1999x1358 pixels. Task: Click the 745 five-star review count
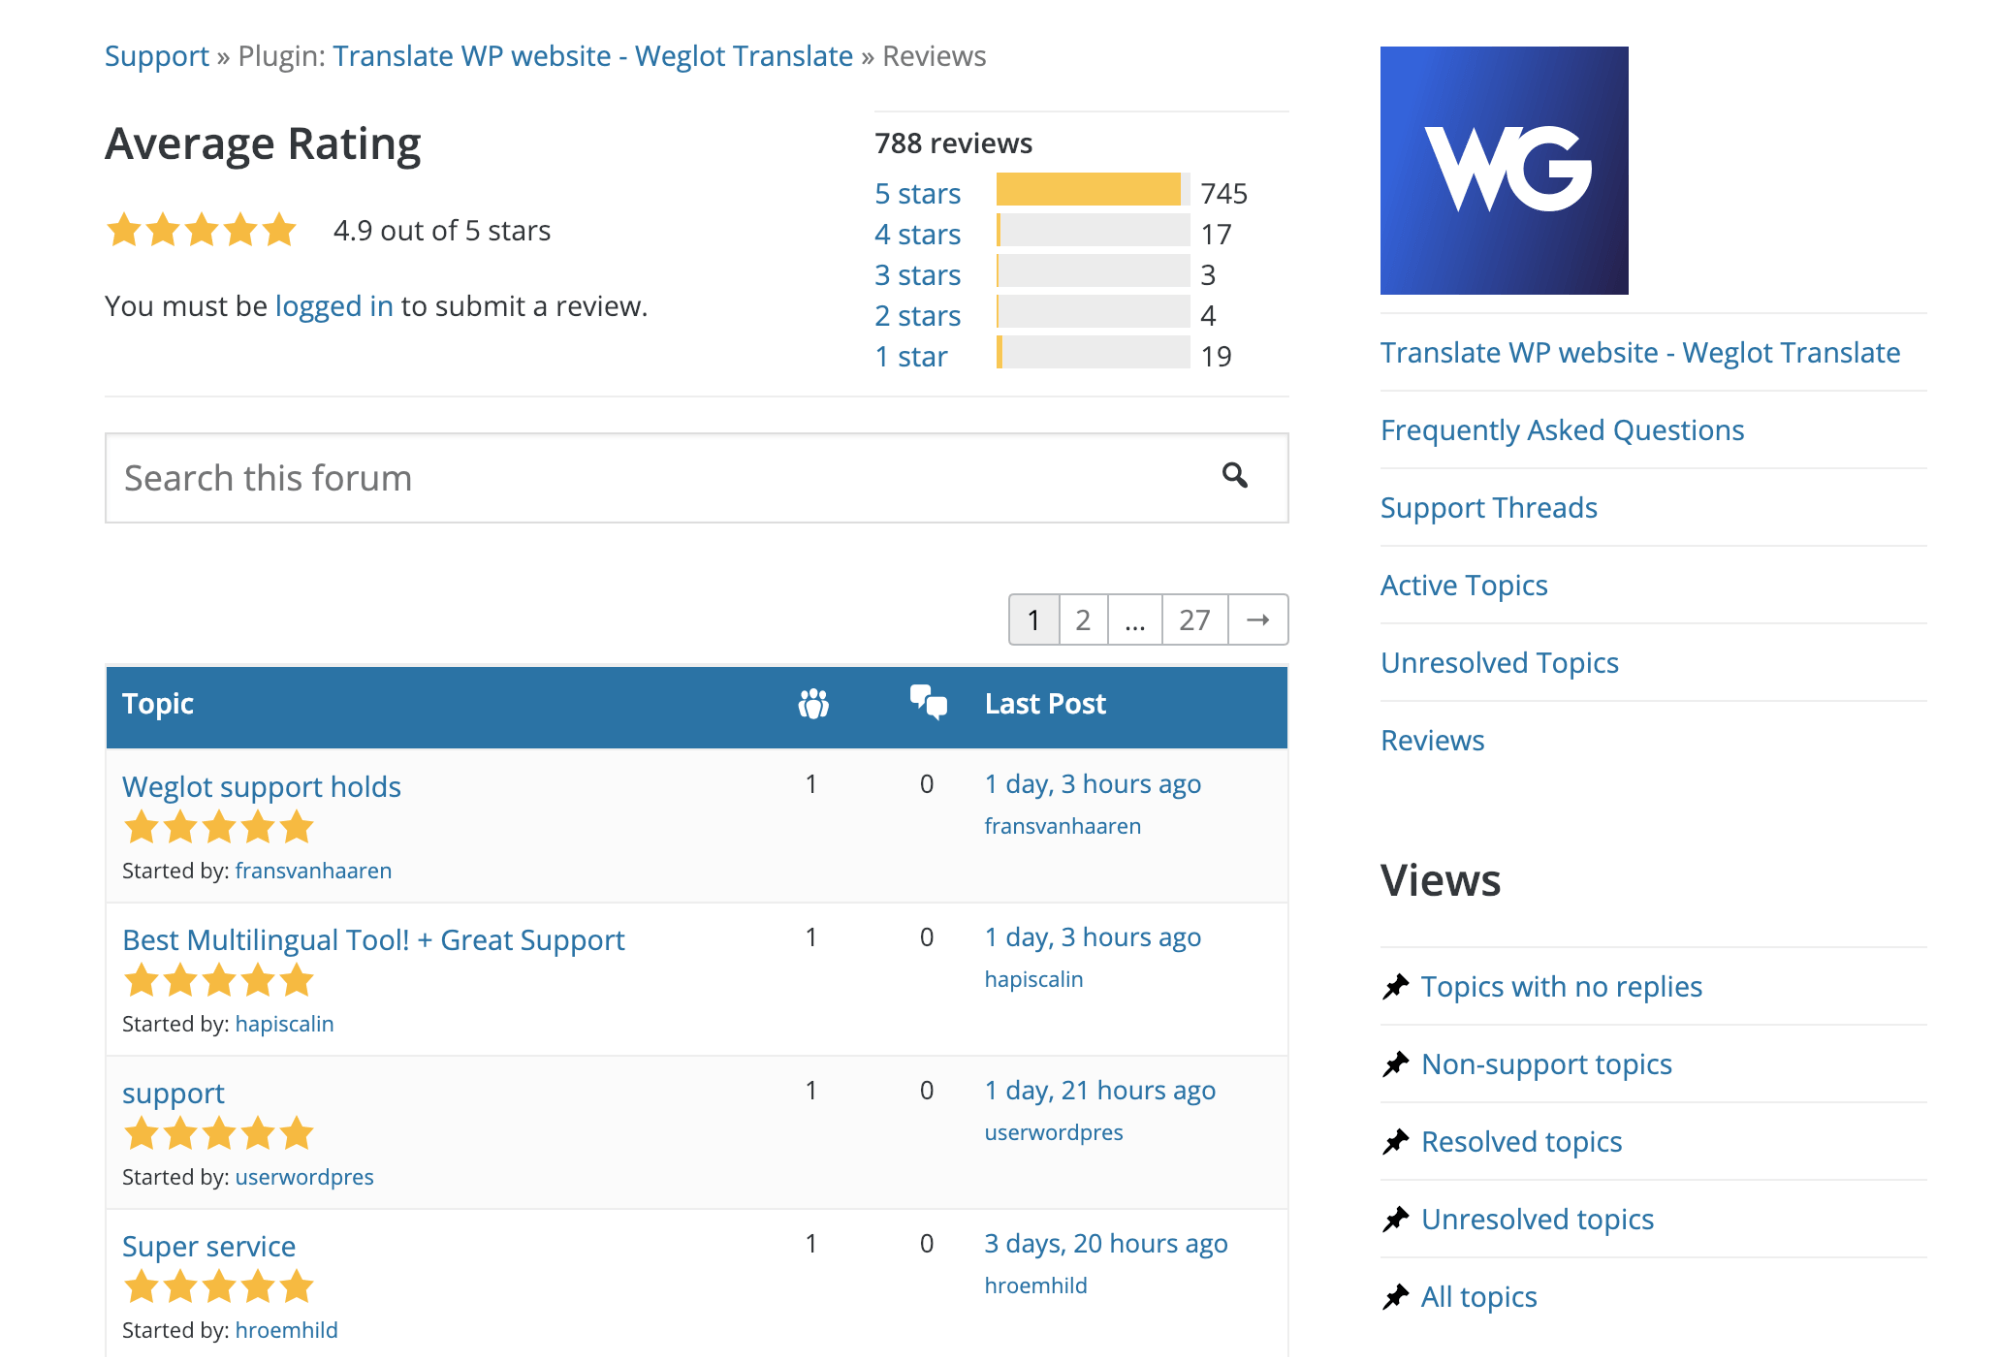(x=1223, y=193)
